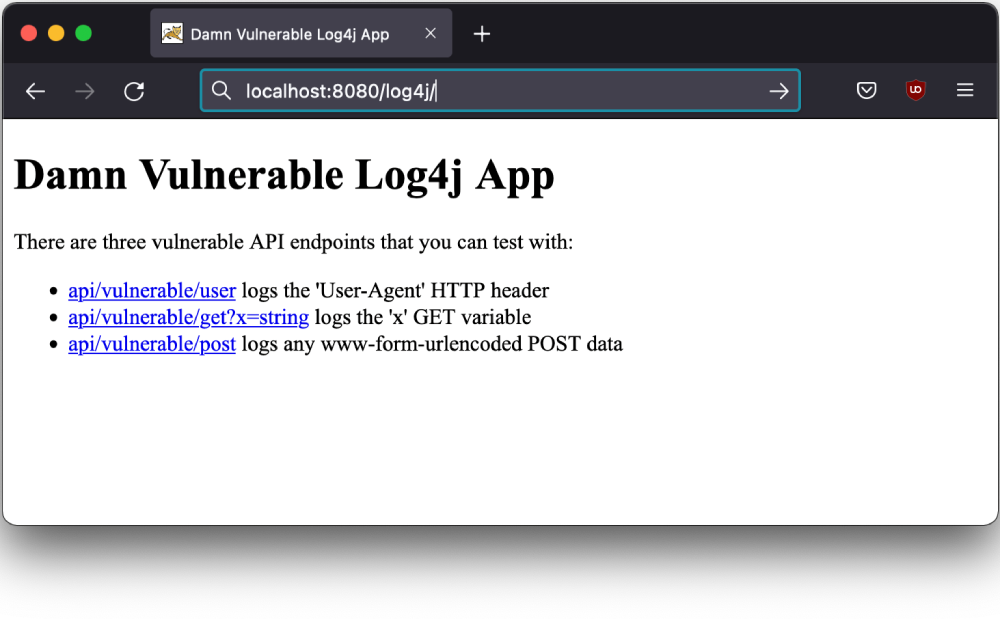The width and height of the screenshot is (1000, 626).
Task: Open the api/vulnerable/get?x=string link
Action: point(188,317)
